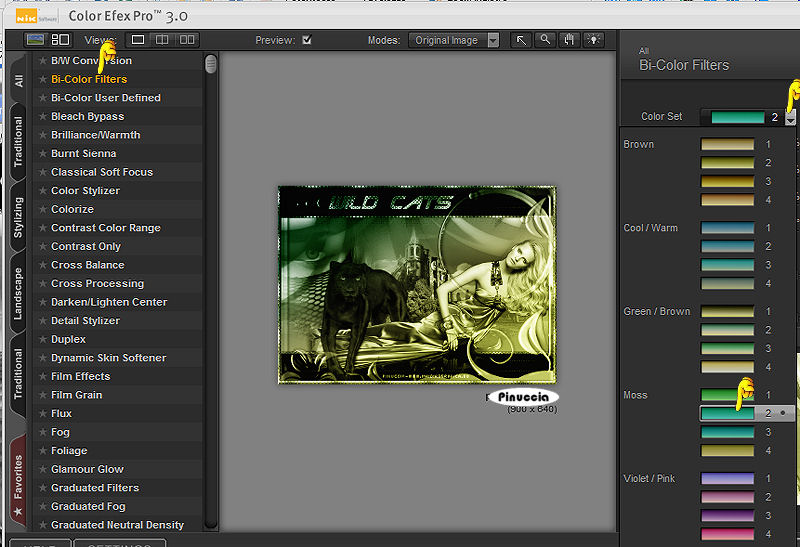Pick Violet / Pink swatch 4
The image size is (800, 547).
point(728,534)
